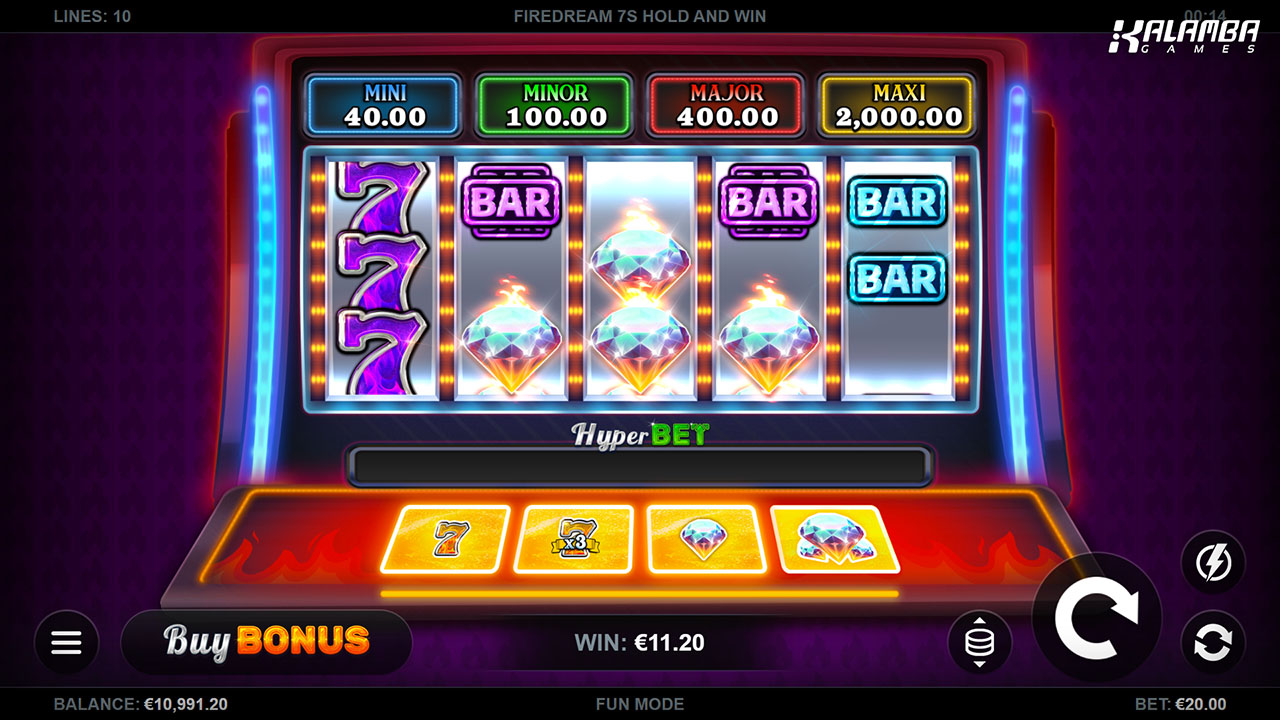Click the HyperBet progress bar
Viewport: 1280px width, 720px height.
click(640, 467)
